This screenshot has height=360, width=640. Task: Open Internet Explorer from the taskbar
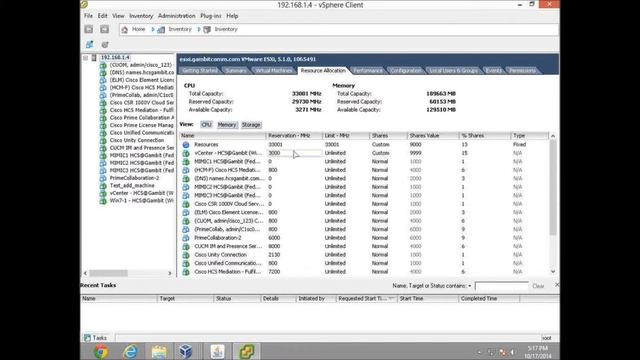[x=131, y=351]
